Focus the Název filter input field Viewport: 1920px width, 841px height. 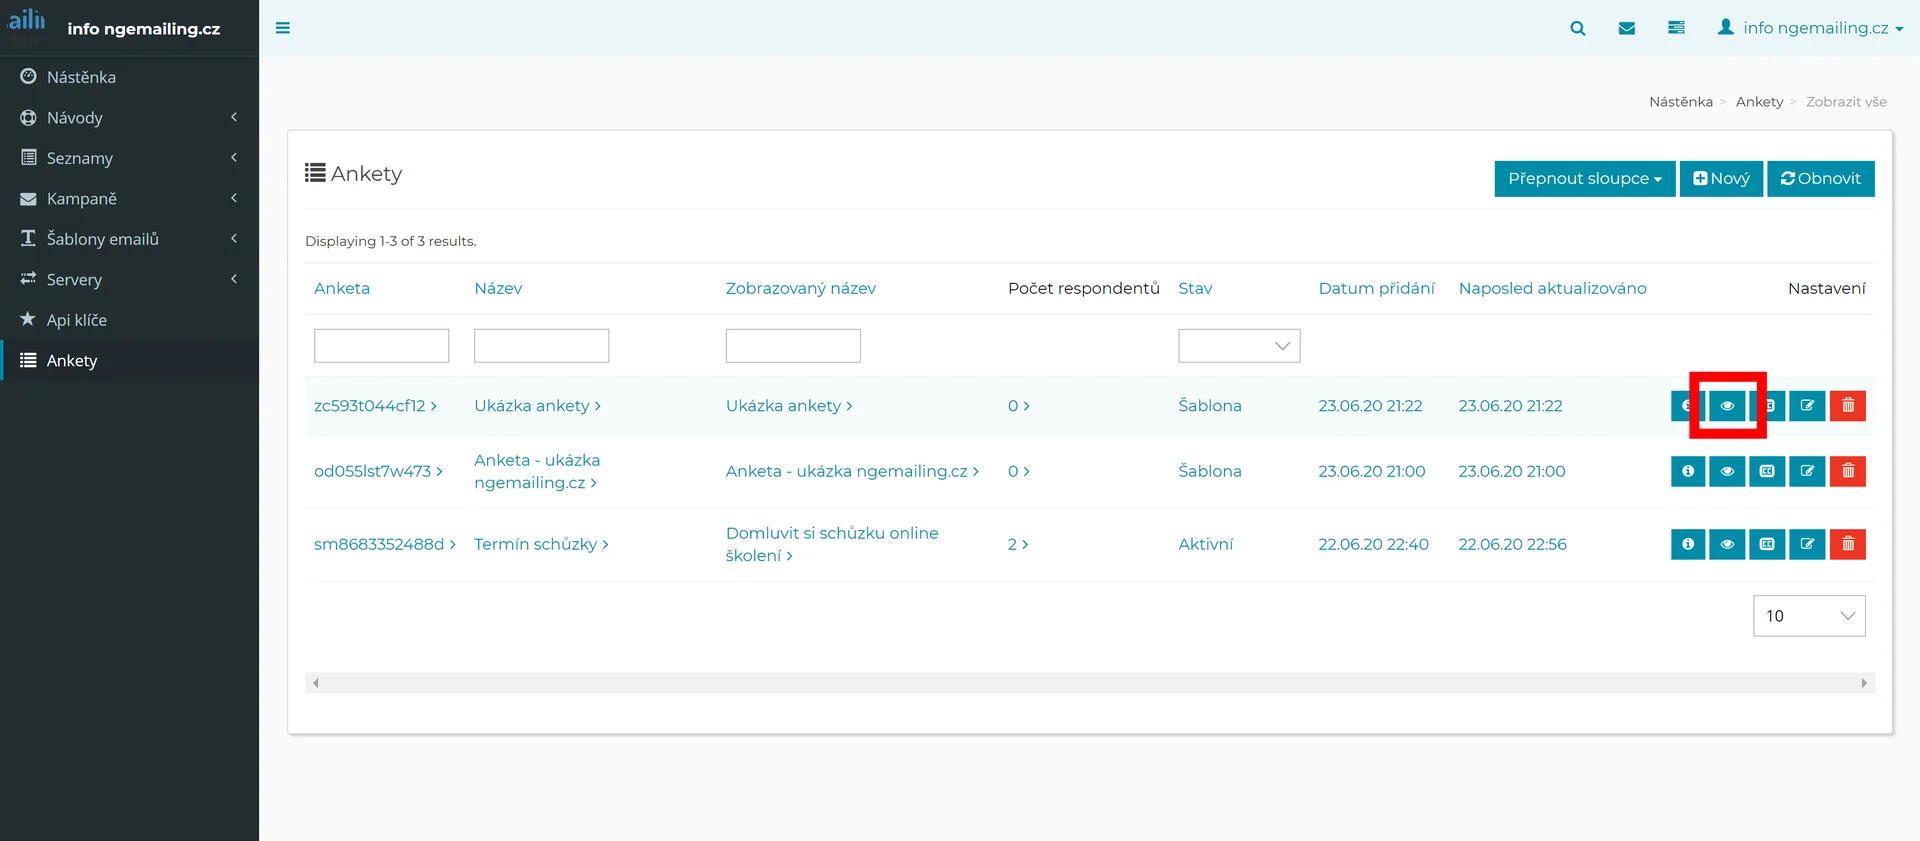tap(541, 346)
